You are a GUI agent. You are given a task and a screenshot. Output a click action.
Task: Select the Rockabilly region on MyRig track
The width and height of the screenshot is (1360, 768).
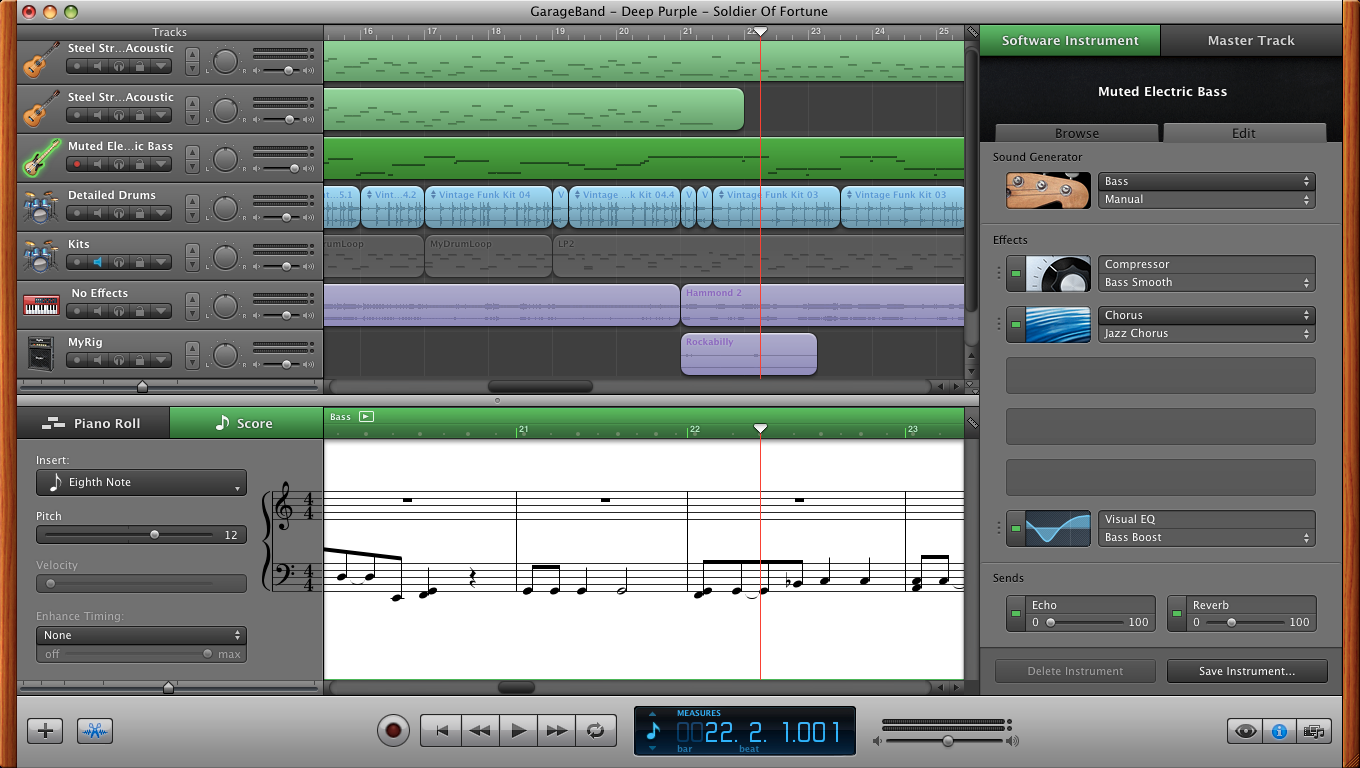pyautogui.click(x=749, y=354)
